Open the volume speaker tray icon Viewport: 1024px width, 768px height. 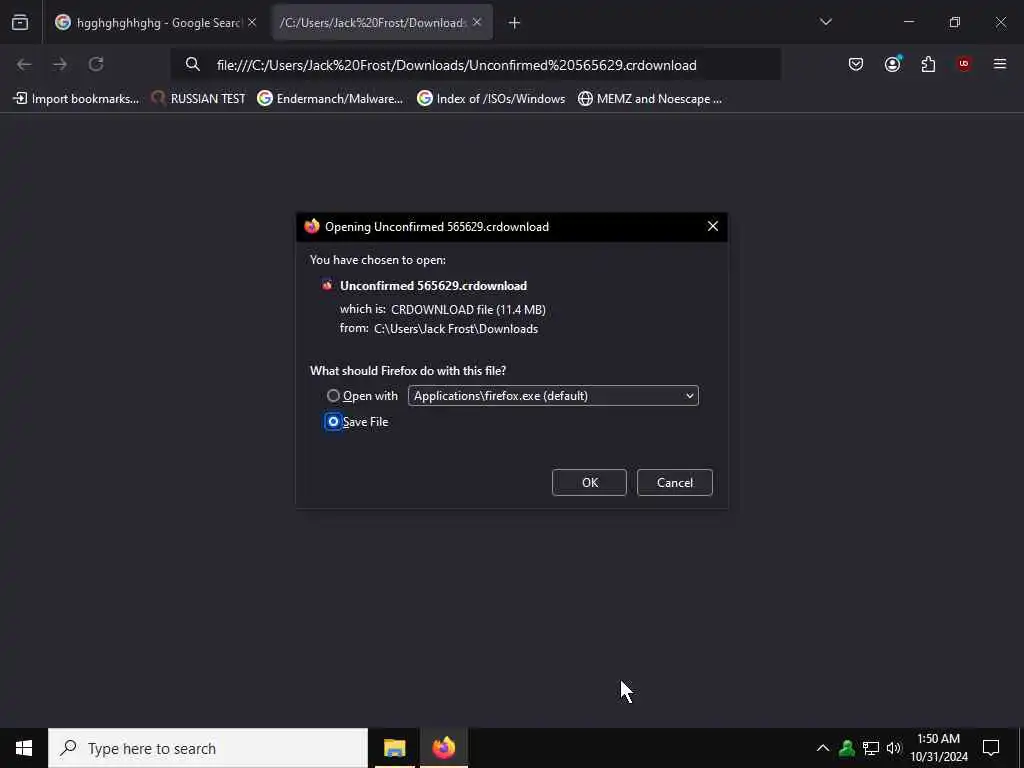tap(893, 748)
